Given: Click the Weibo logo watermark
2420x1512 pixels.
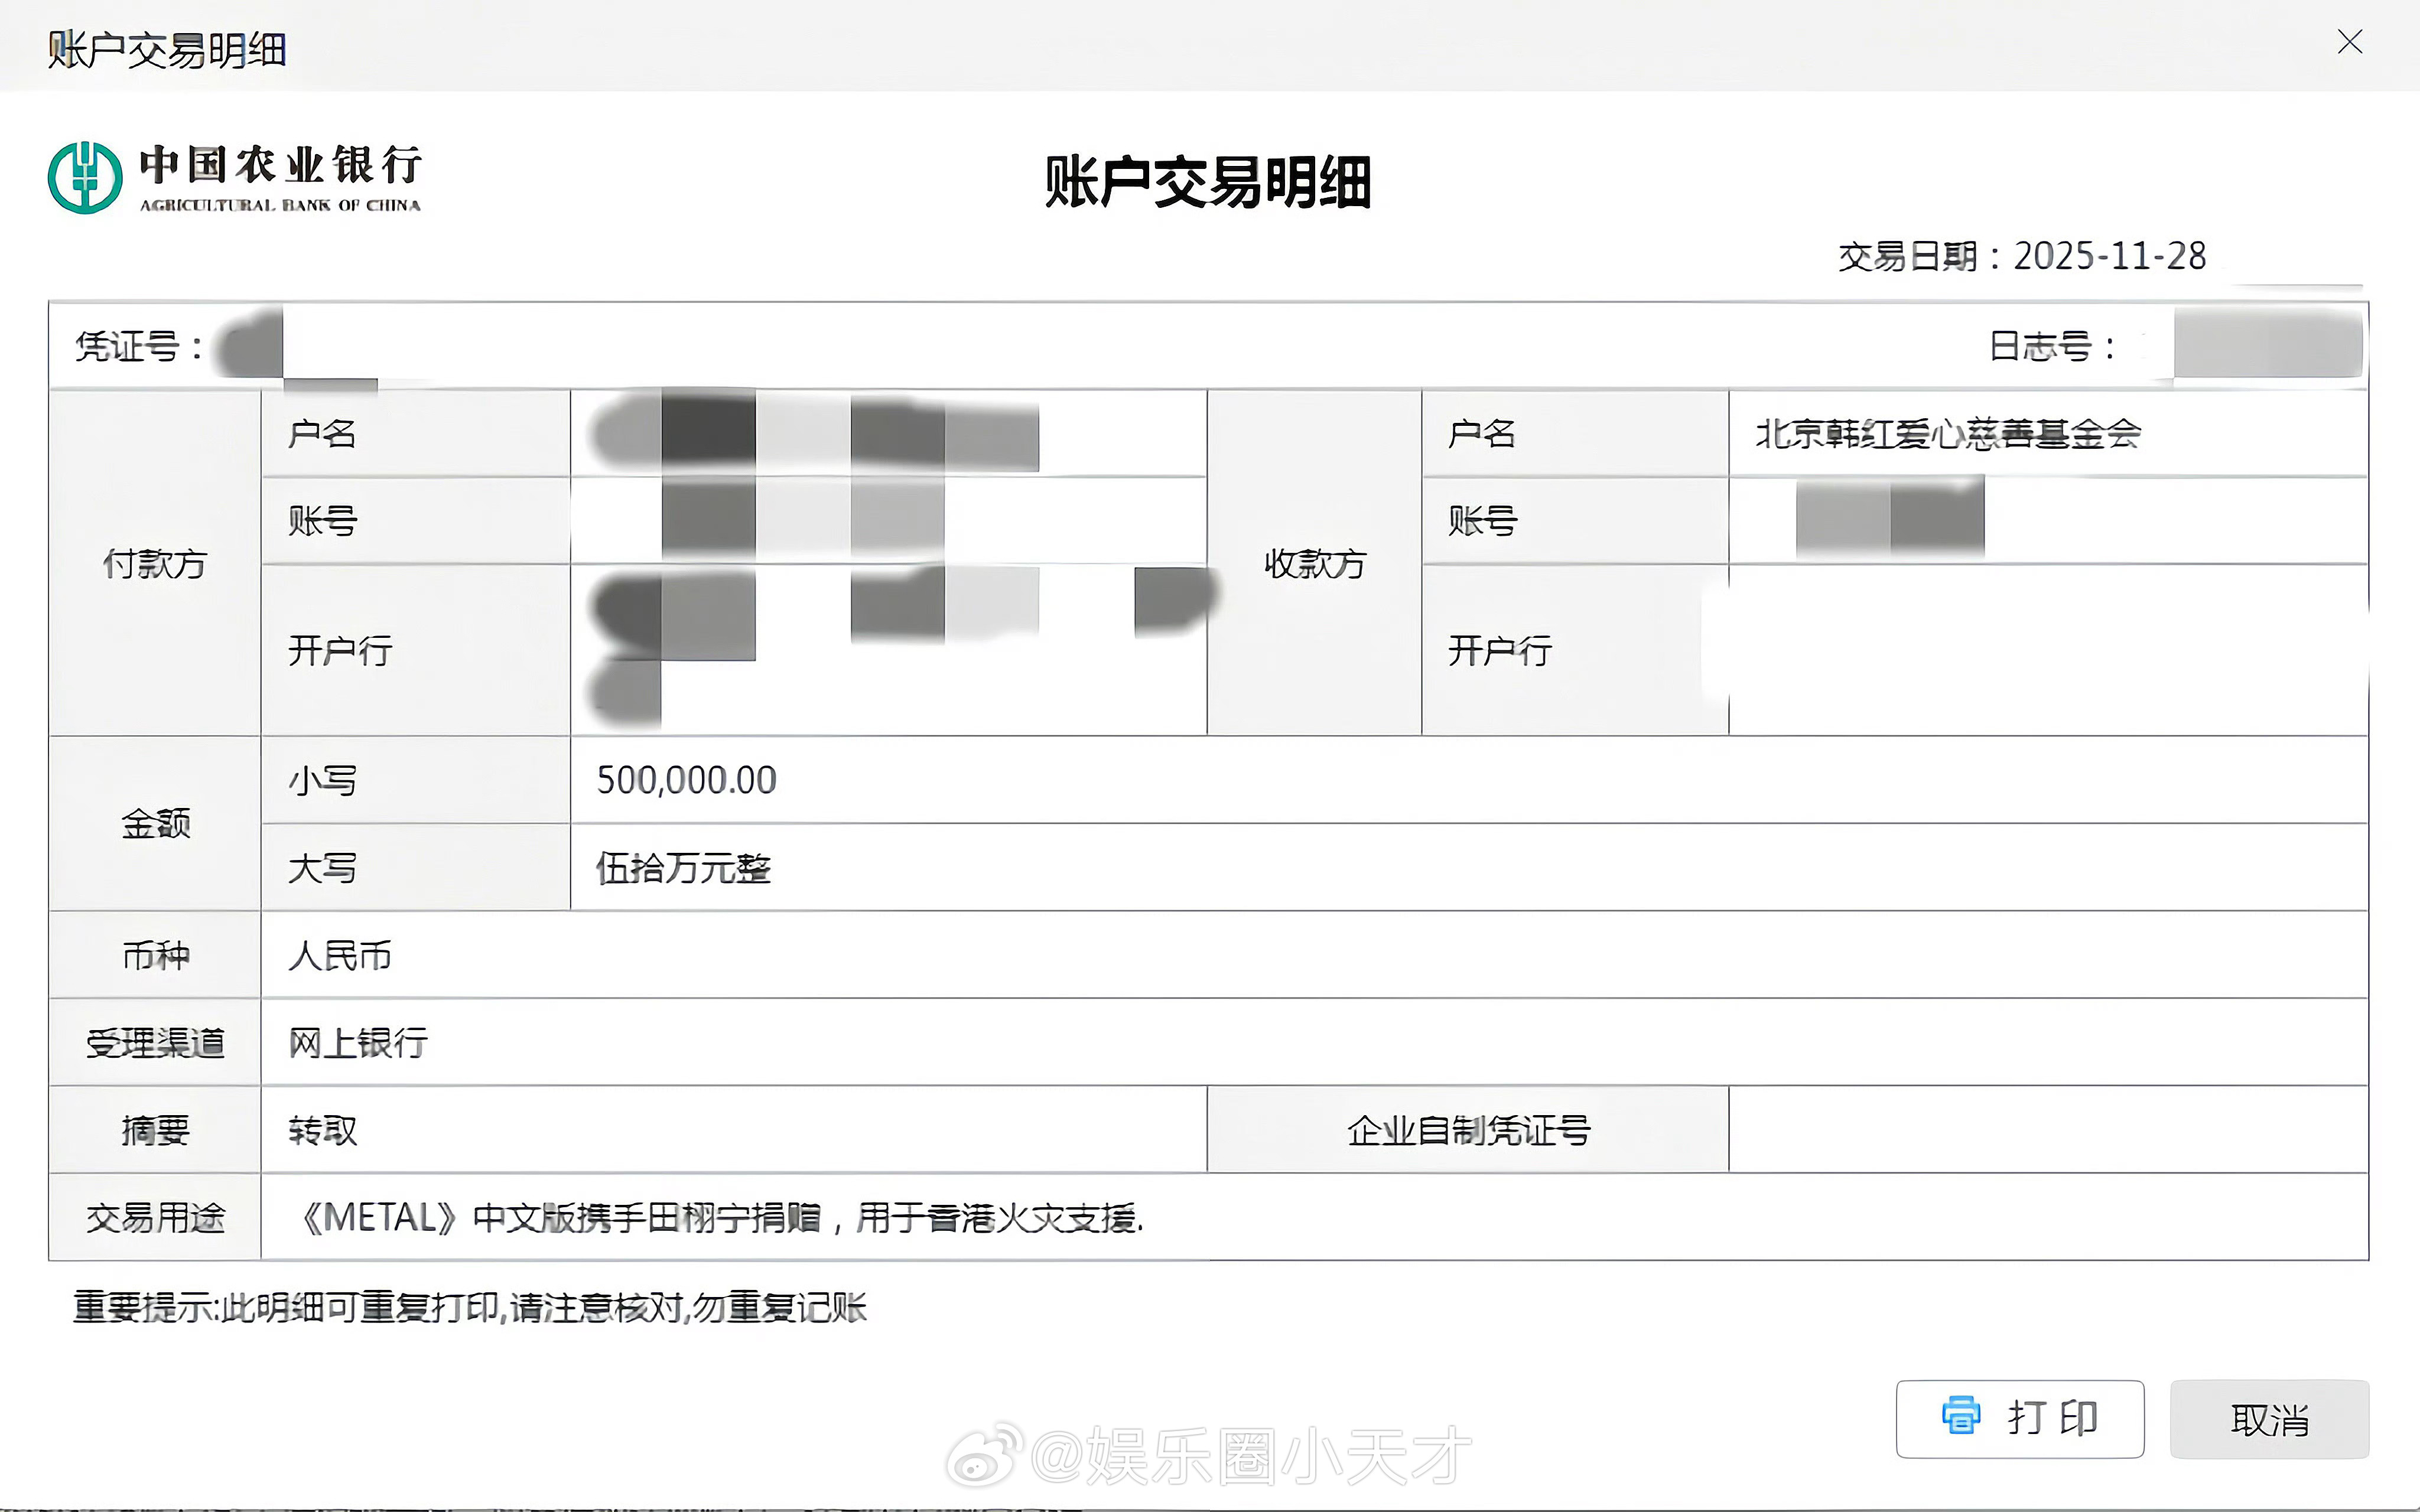Looking at the screenshot, I should tap(983, 1456).
